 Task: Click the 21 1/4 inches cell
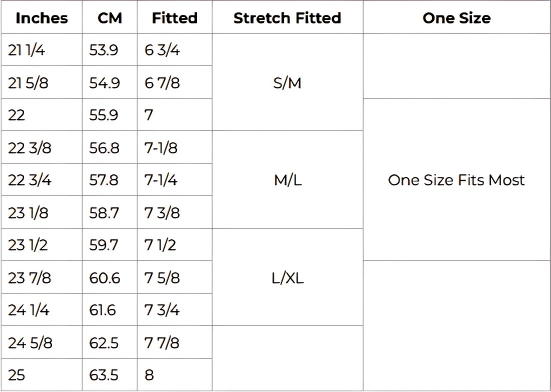click(x=42, y=50)
